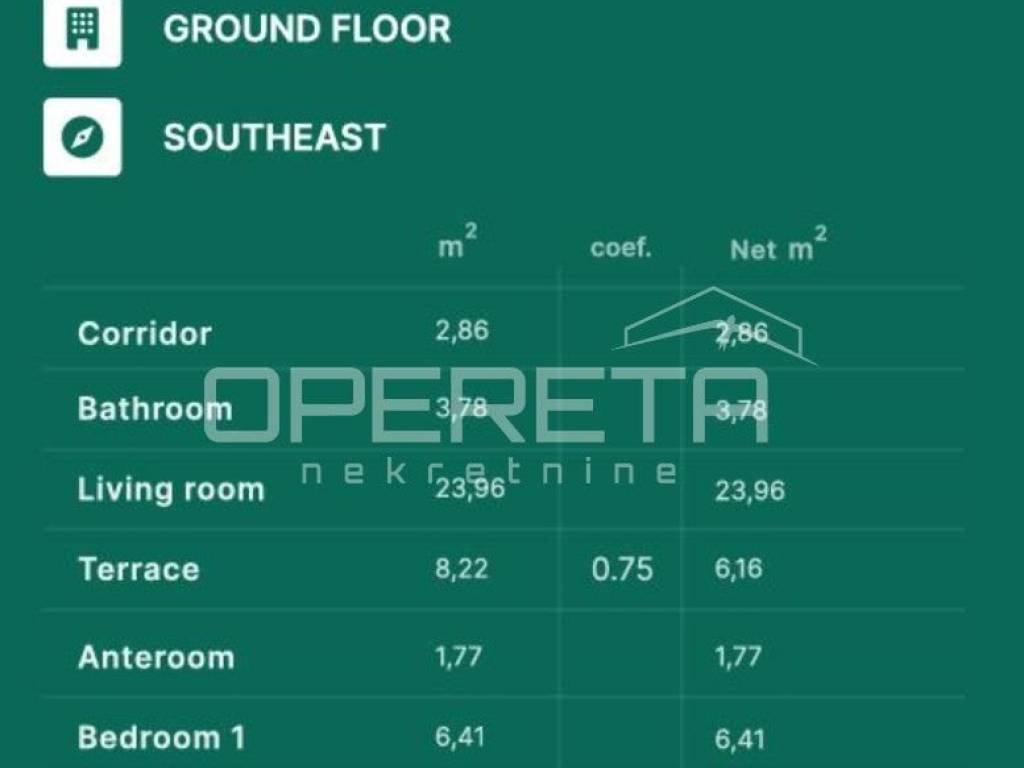Click the Terrace coefficient 0.75

point(622,569)
